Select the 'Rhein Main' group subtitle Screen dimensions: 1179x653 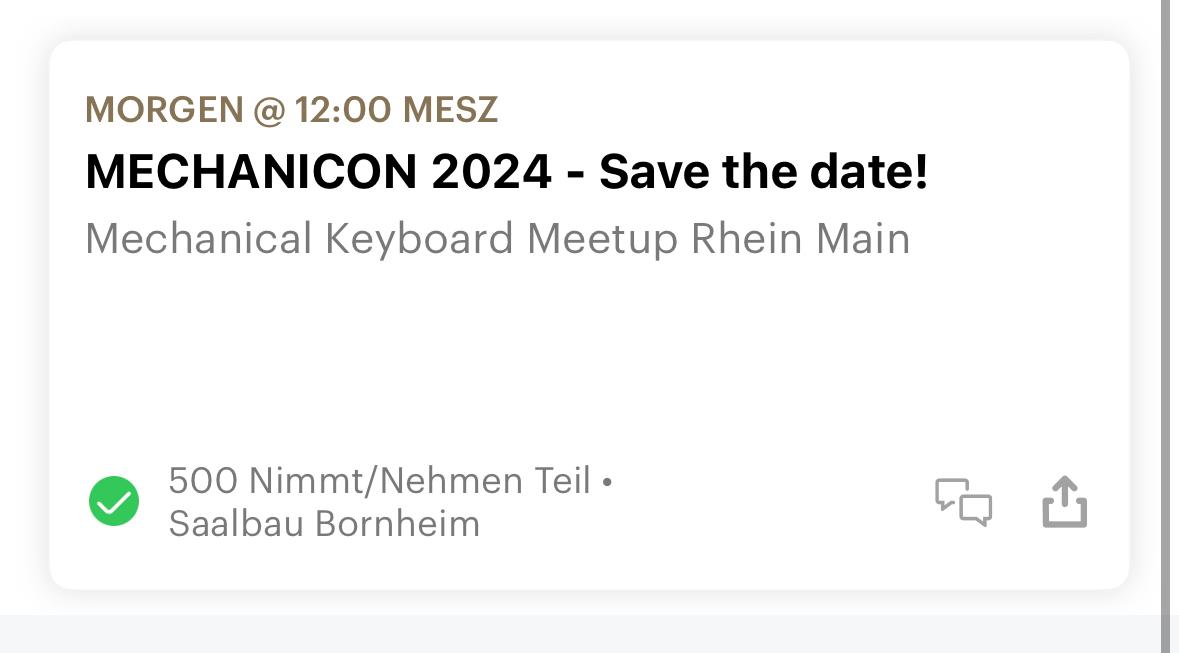pos(801,239)
